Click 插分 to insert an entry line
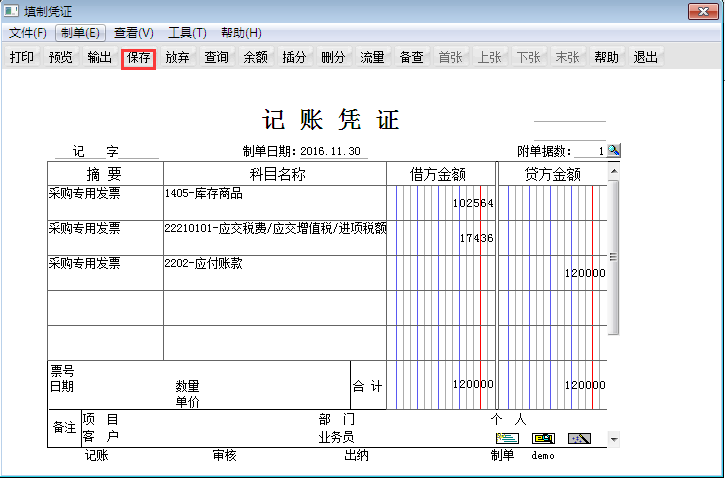This screenshot has width=725, height=479. 294,58
